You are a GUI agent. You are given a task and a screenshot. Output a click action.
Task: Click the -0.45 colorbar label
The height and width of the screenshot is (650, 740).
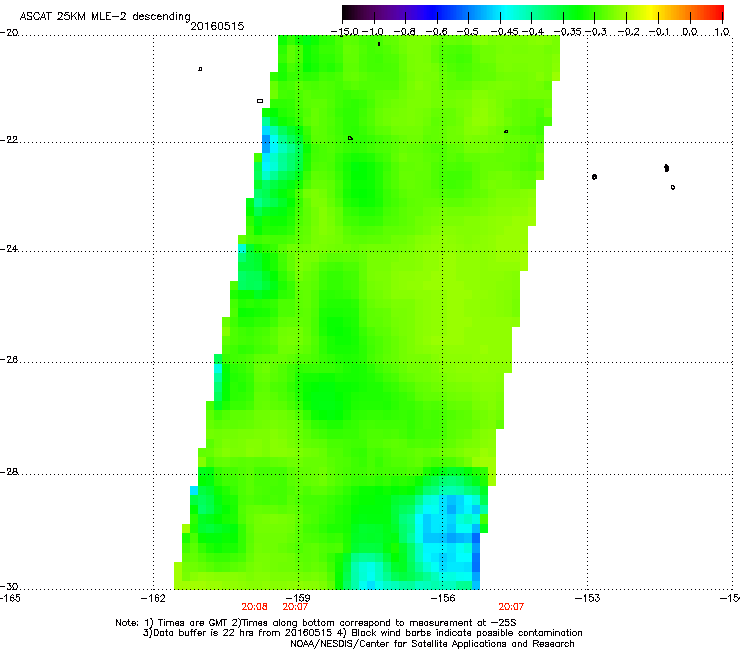click(x=504, y=32)
